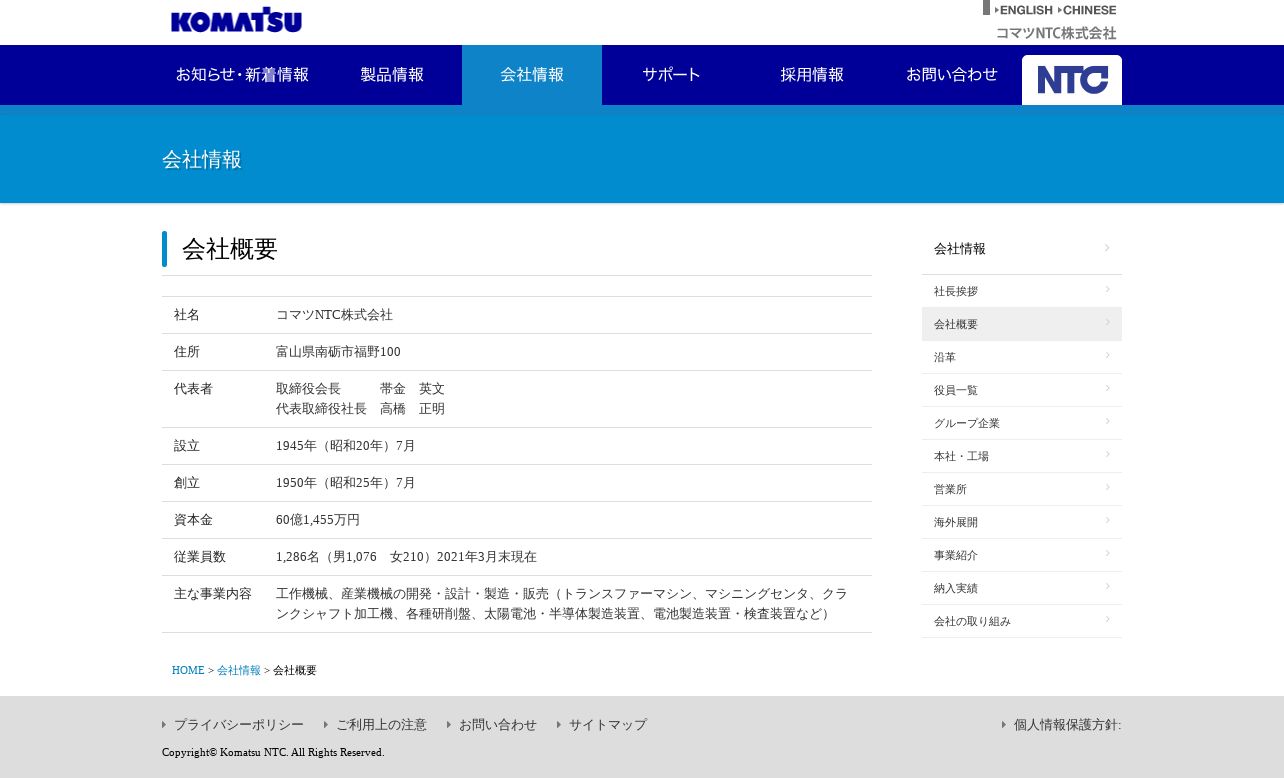Viewport: 1284px width, 778px height.
Task: Open the お知らせ・新着情報 menu
Action: (x=242, y=75)
